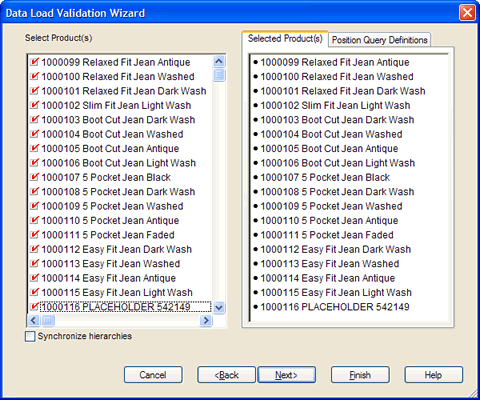Click product list vertical scrollbar thumb

[x=219, y=75]
